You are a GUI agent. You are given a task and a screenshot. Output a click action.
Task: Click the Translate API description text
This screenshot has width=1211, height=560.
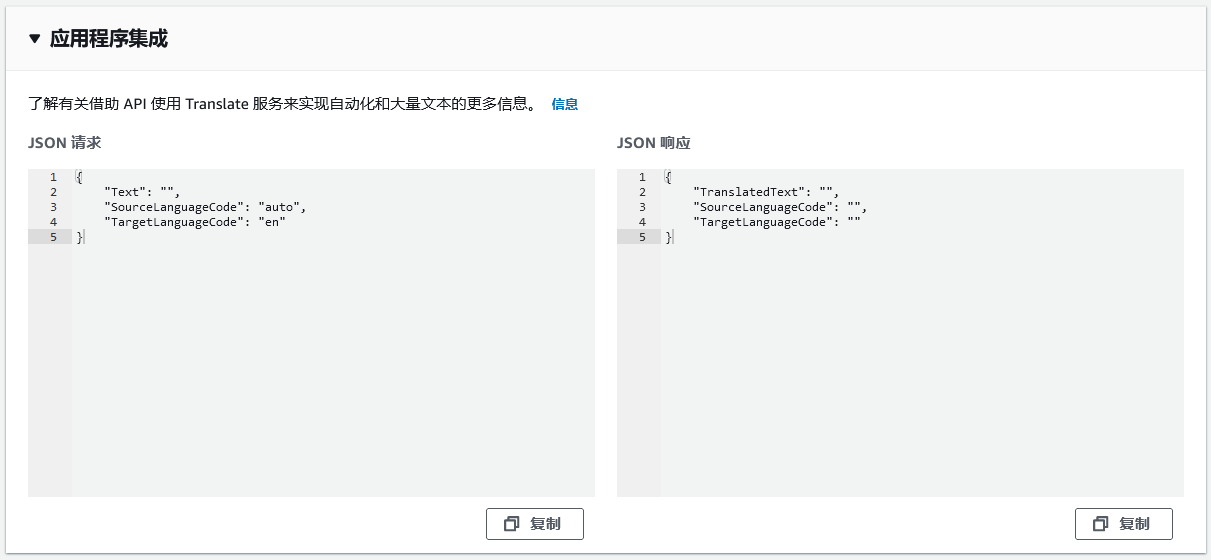click(283, 104)
